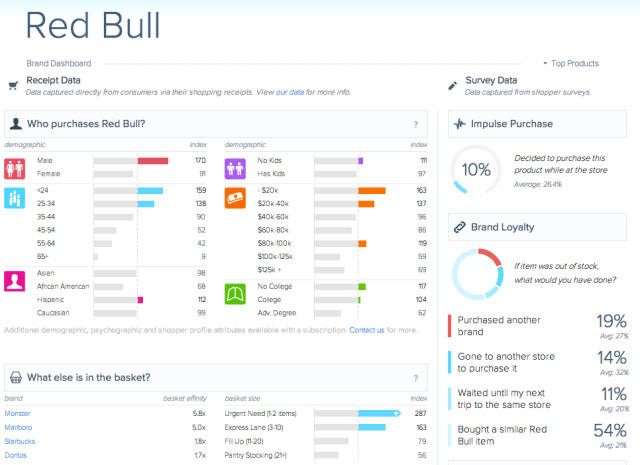This screenshot has width=640, height=465.
Task: Click the 'Contact us' link
Action: click(x=366, y=329)
